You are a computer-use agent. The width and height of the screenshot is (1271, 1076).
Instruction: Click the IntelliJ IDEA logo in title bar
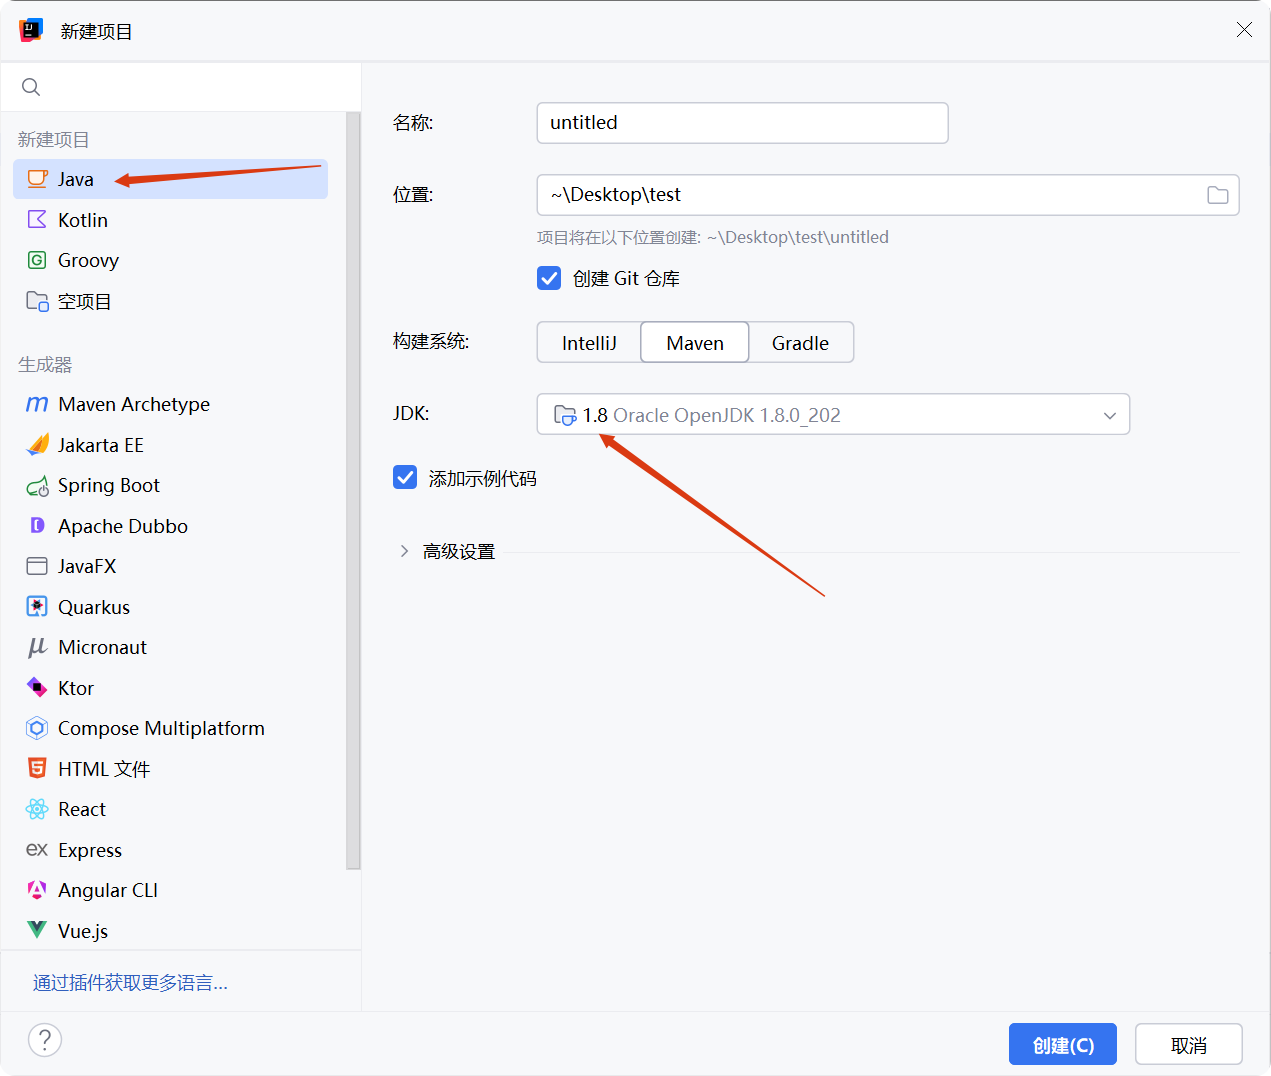pos(31,30)
